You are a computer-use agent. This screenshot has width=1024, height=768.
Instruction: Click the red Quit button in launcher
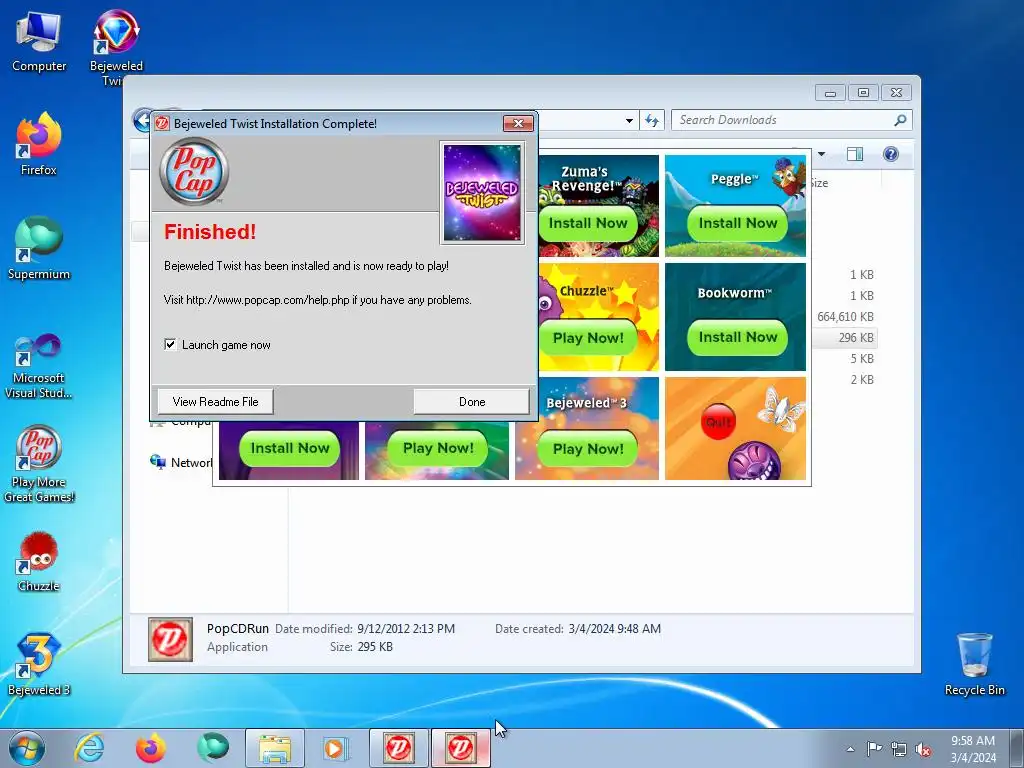718,422
